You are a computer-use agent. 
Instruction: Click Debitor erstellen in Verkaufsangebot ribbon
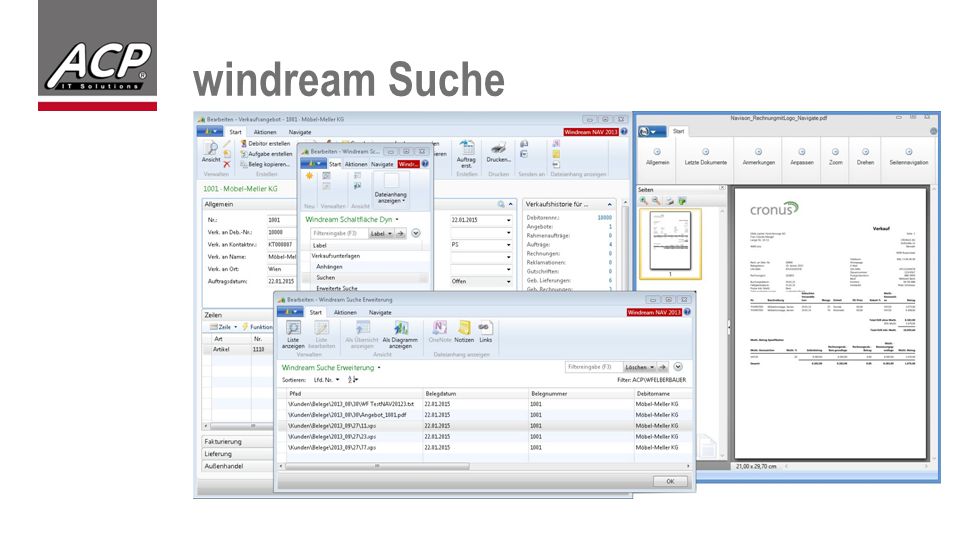265,143
